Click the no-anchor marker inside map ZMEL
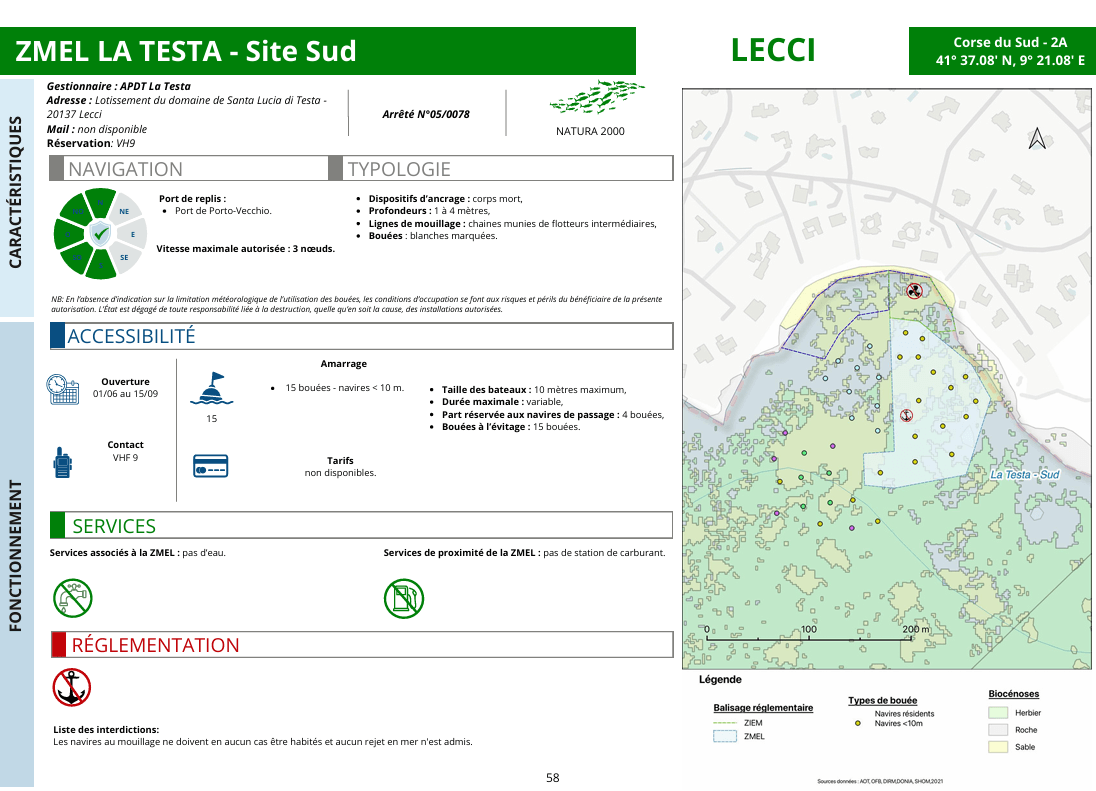Screen dimensions: 1096x791 pyautogui.click(x=907, y=416)
